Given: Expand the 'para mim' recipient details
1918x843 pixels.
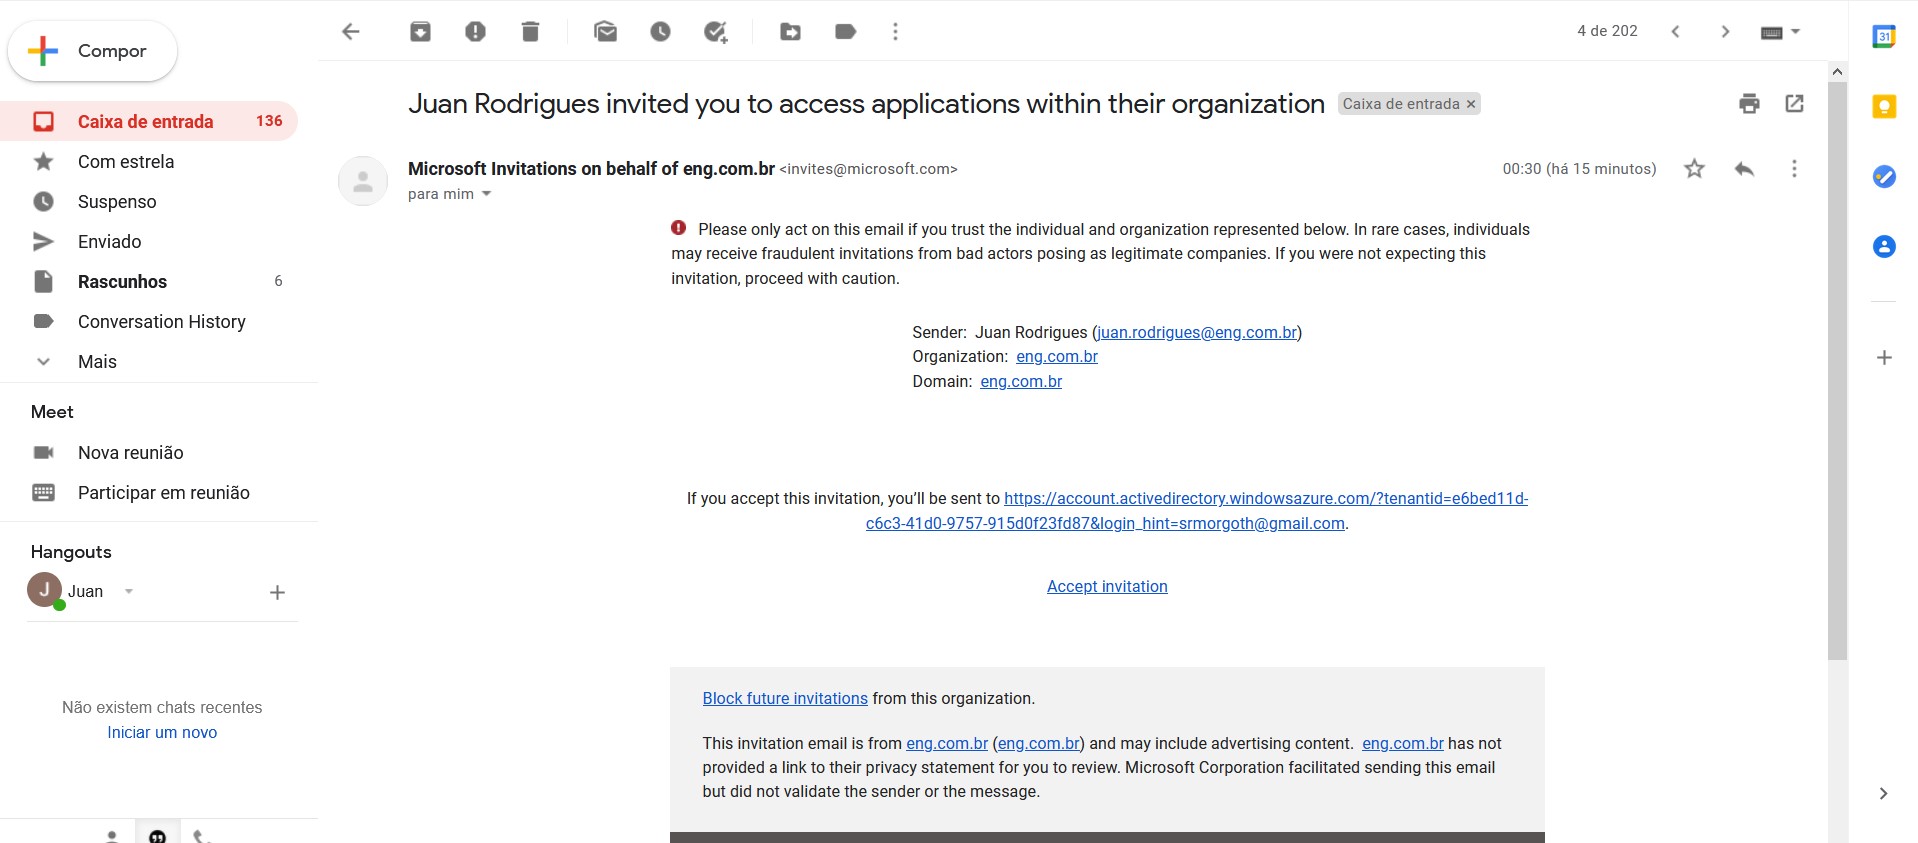Looking at the screenshot, I should 487,194.
